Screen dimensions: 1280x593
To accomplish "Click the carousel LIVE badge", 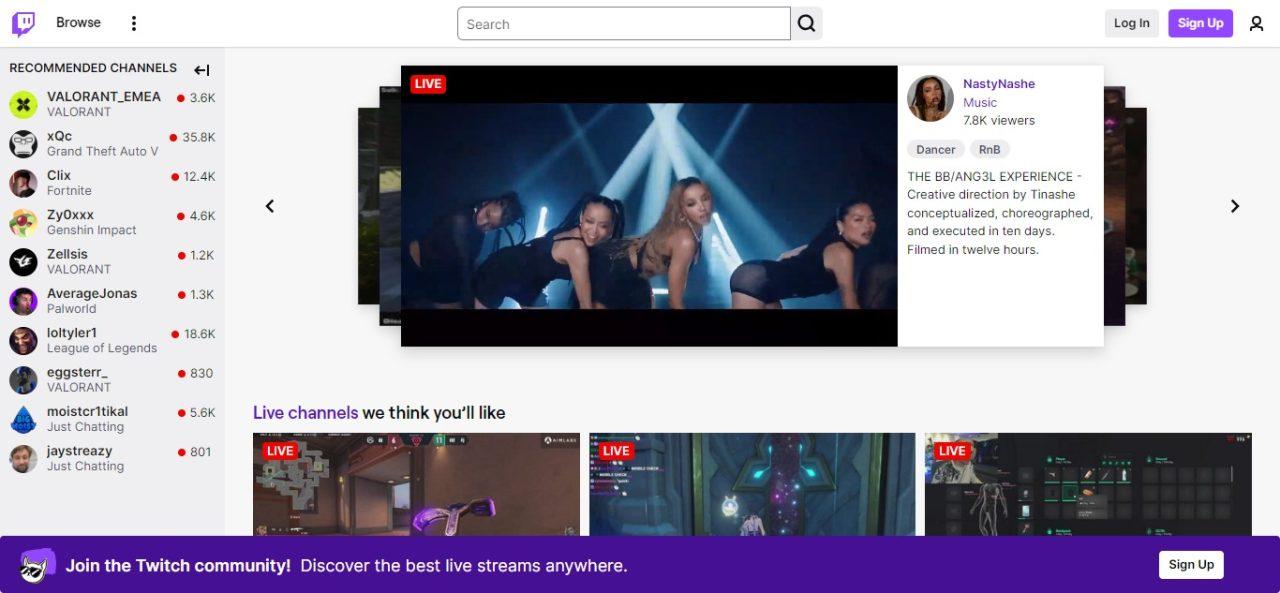I will coord(428,84).
